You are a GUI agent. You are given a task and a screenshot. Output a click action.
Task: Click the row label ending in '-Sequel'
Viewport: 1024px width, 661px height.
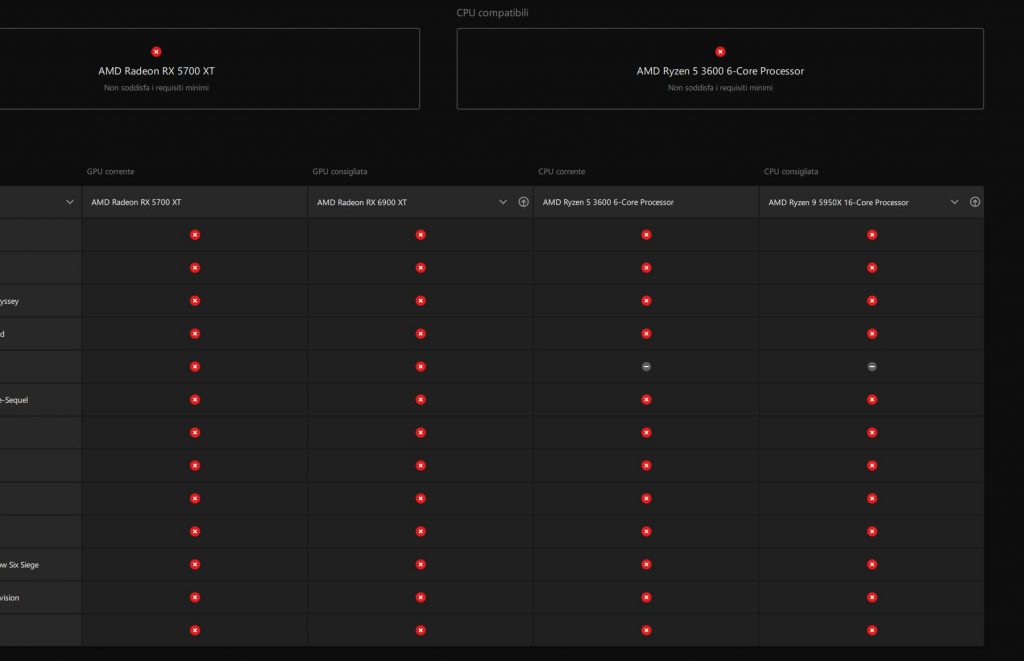[14, 400]
